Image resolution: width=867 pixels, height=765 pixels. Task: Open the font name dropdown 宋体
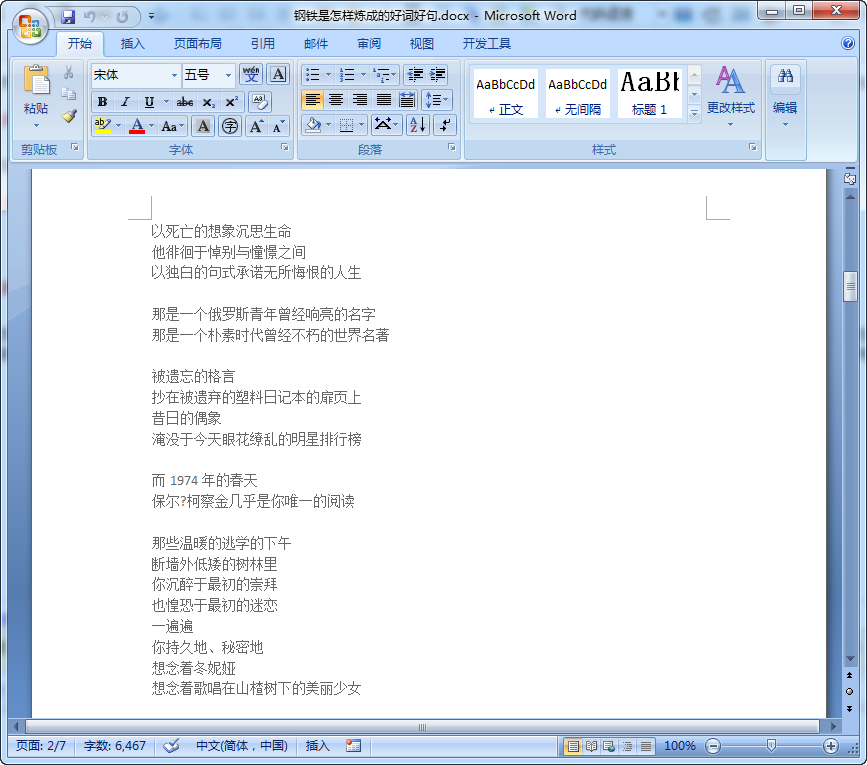pos(174,75)
